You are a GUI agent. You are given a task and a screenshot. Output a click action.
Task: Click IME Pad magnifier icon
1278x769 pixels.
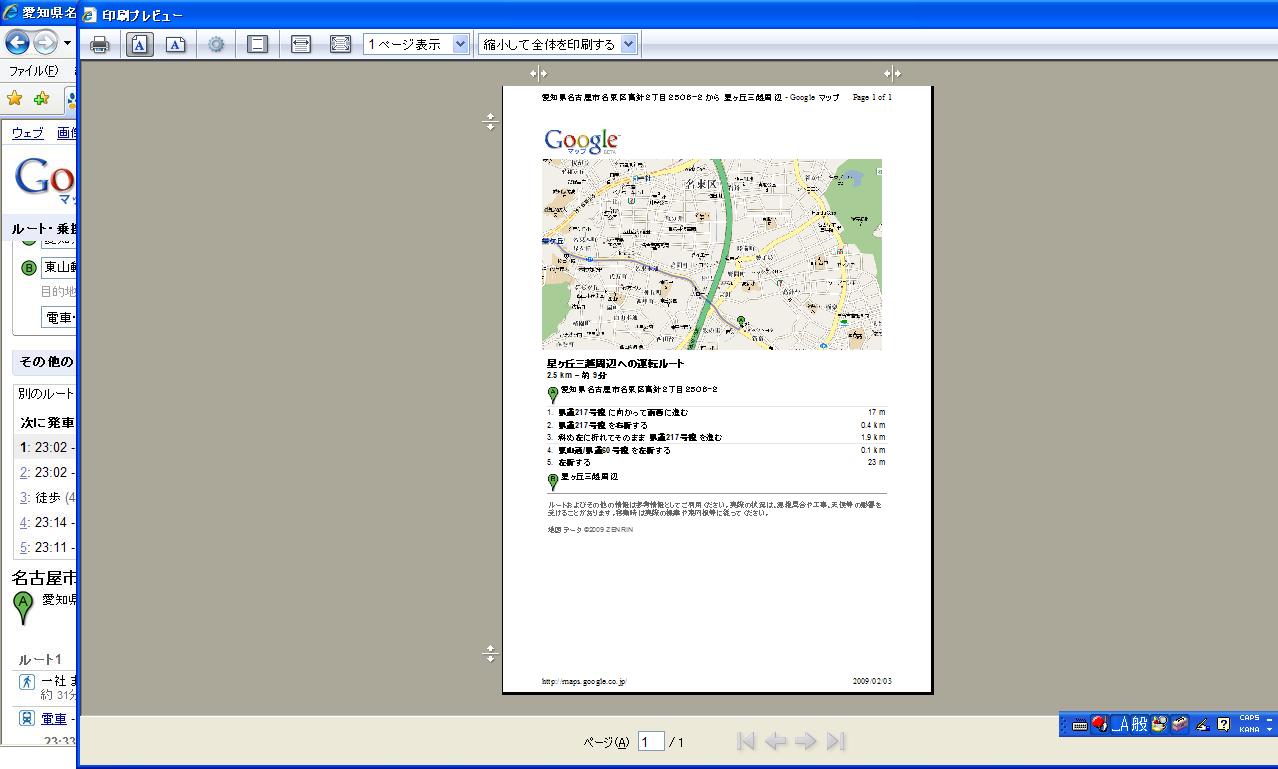pyautogui.click(x=1160, y=724)
